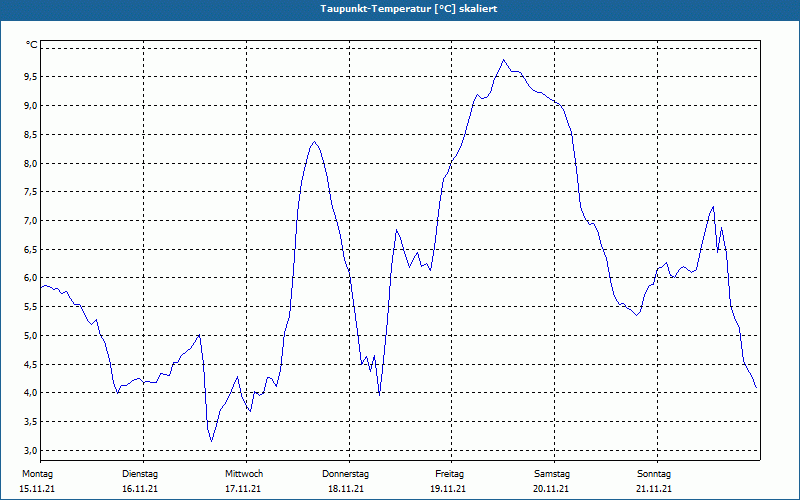Screen dimensions: 800x500
Task: Click the 9,5 axis value
Action: point(32,77)
